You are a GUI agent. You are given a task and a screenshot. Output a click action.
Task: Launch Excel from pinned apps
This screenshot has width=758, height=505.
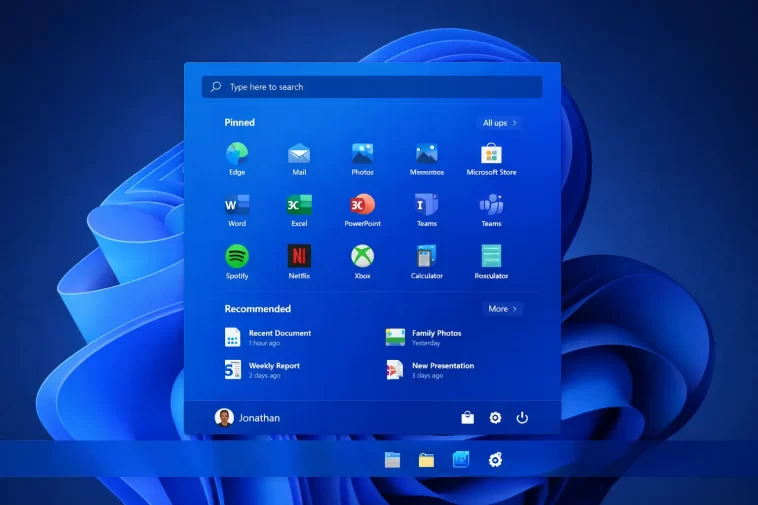tap(299, 211)
